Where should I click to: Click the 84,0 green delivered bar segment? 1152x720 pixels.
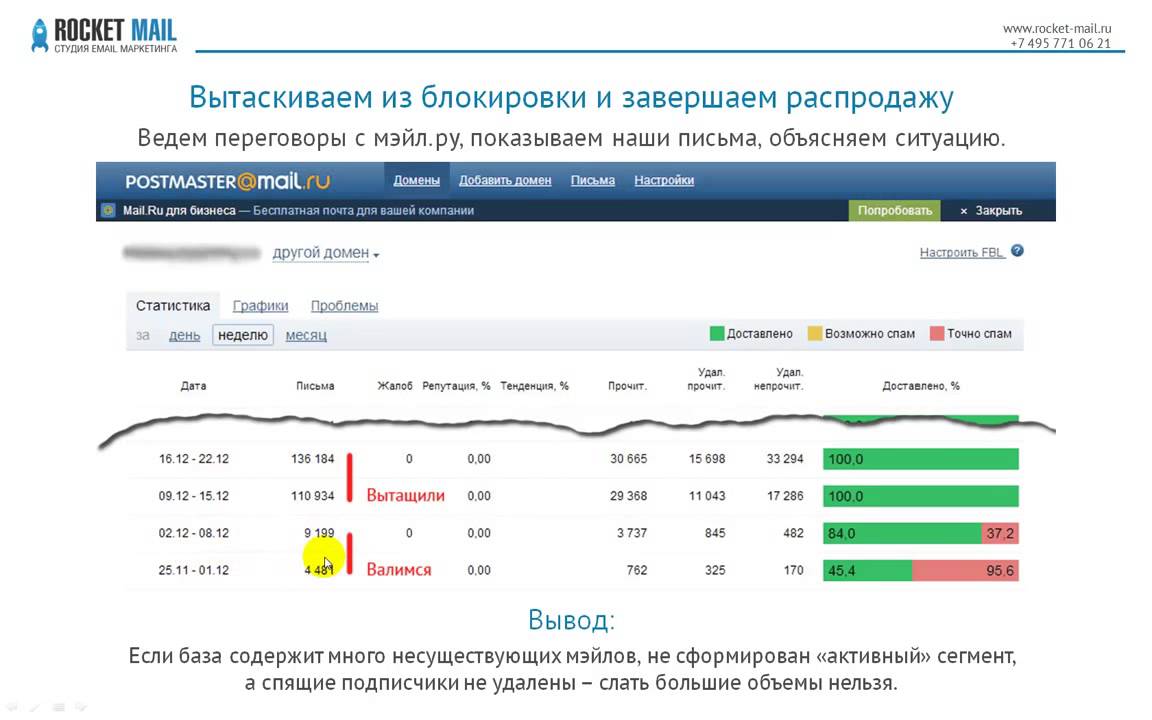[901, 533]
